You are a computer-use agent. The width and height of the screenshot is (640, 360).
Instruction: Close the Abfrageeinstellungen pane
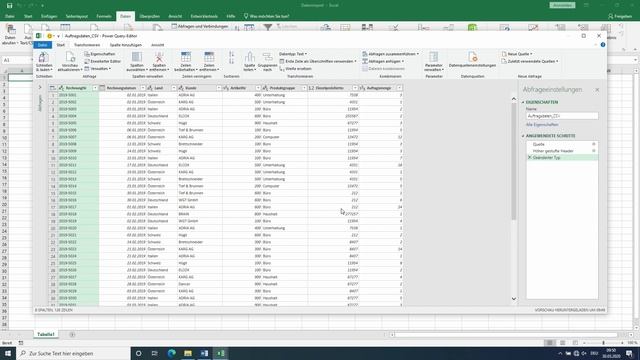tap(597, 90)
